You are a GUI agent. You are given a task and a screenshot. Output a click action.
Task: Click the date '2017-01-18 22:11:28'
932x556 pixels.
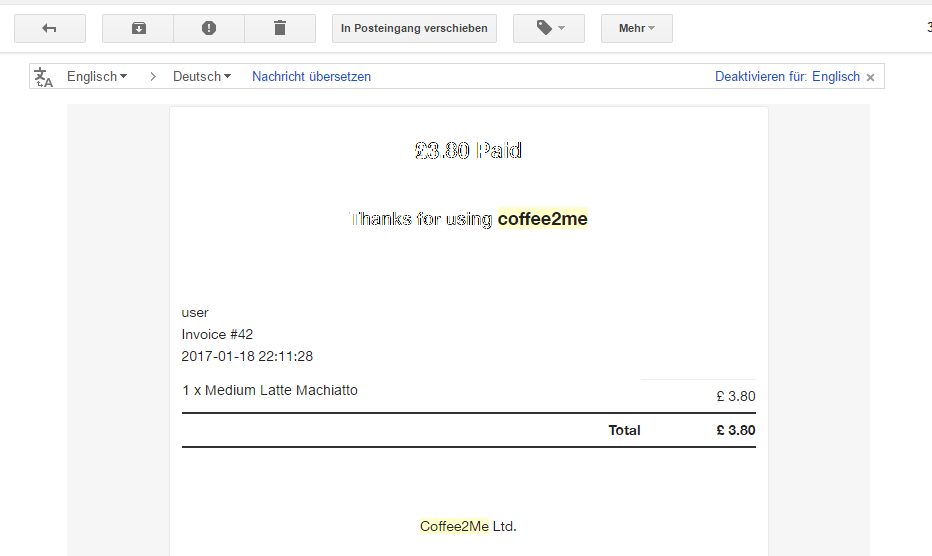coord(247,356)
